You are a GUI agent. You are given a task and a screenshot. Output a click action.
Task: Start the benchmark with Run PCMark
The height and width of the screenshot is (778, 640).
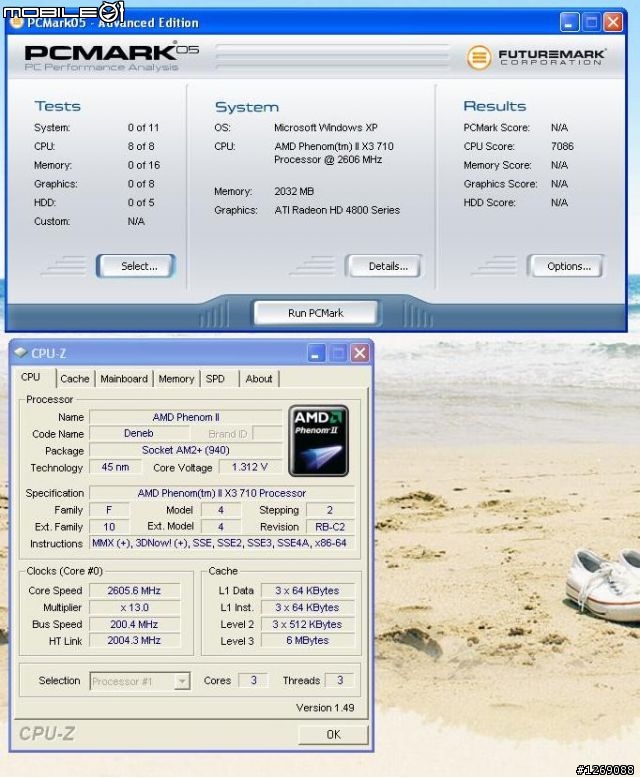316,313
